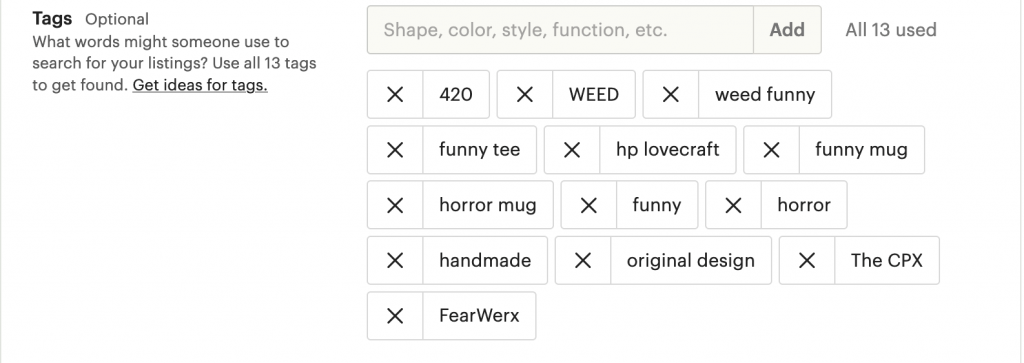The width and height of the screenshot is (1024, 363).
Task: Delete the original design tag
Action: (x=583, y=261)
